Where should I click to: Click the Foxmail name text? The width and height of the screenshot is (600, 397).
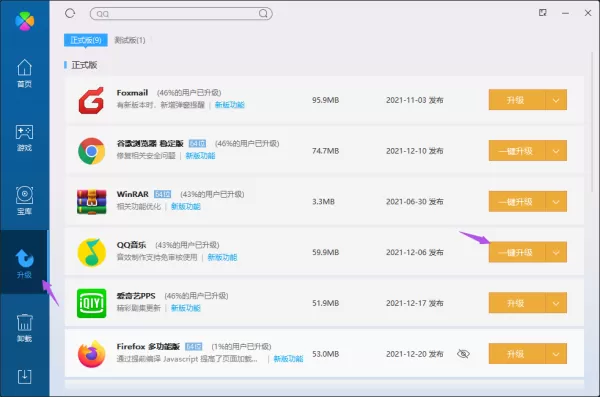132,93
